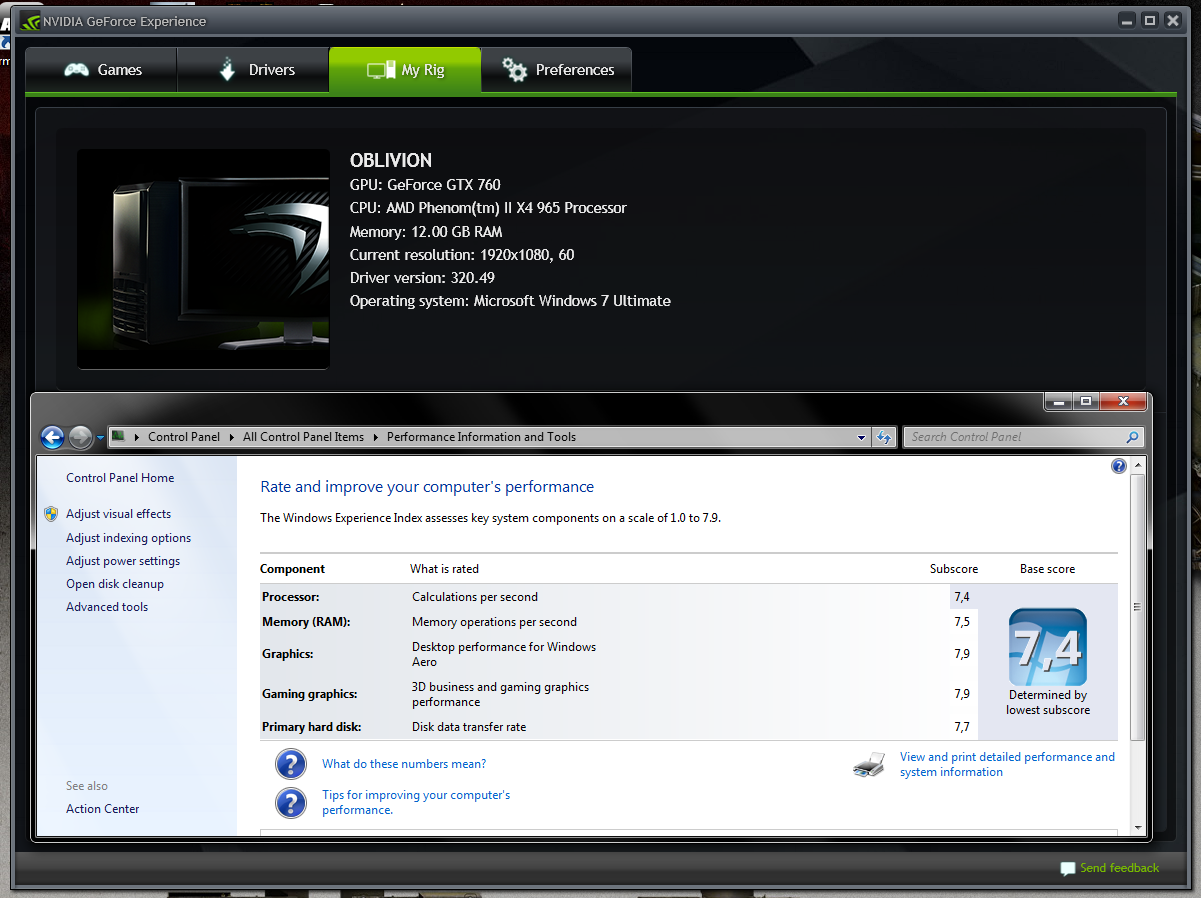Viewport: 1201px width, 898px height.
Task: Close the Control Panel window
Action: [1123, 401]
